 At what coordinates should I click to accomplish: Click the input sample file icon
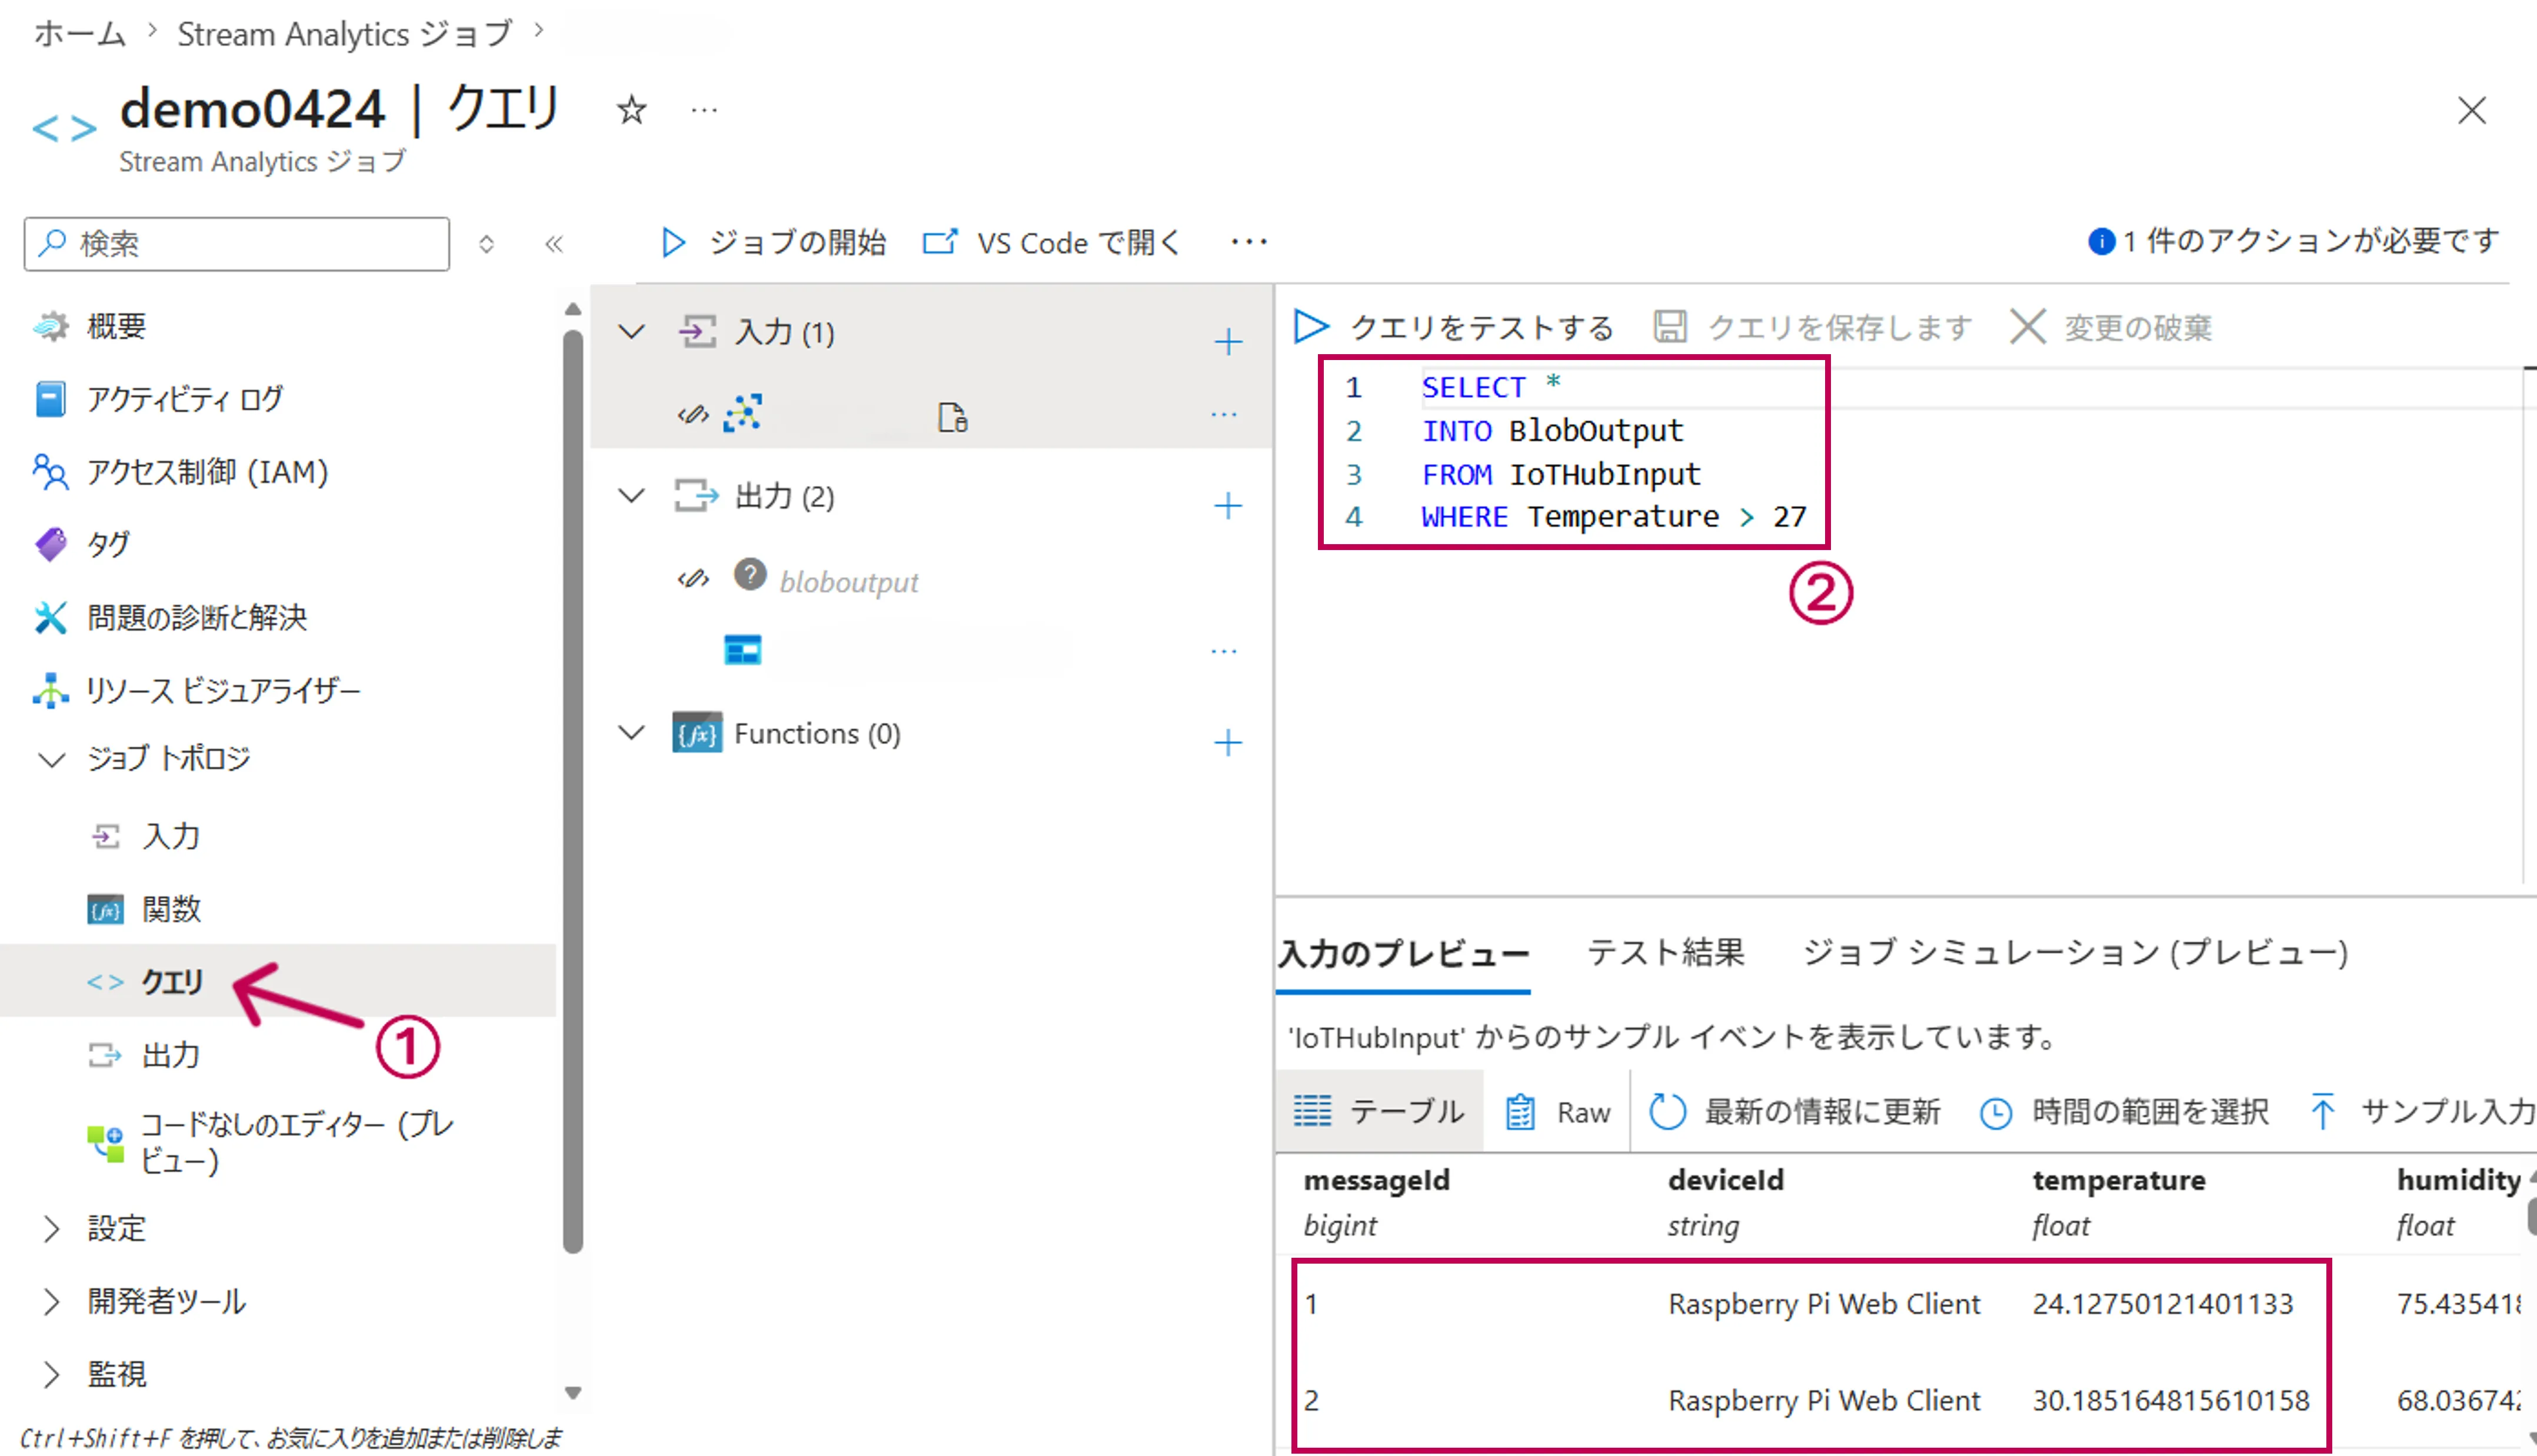tap(952, 417)
